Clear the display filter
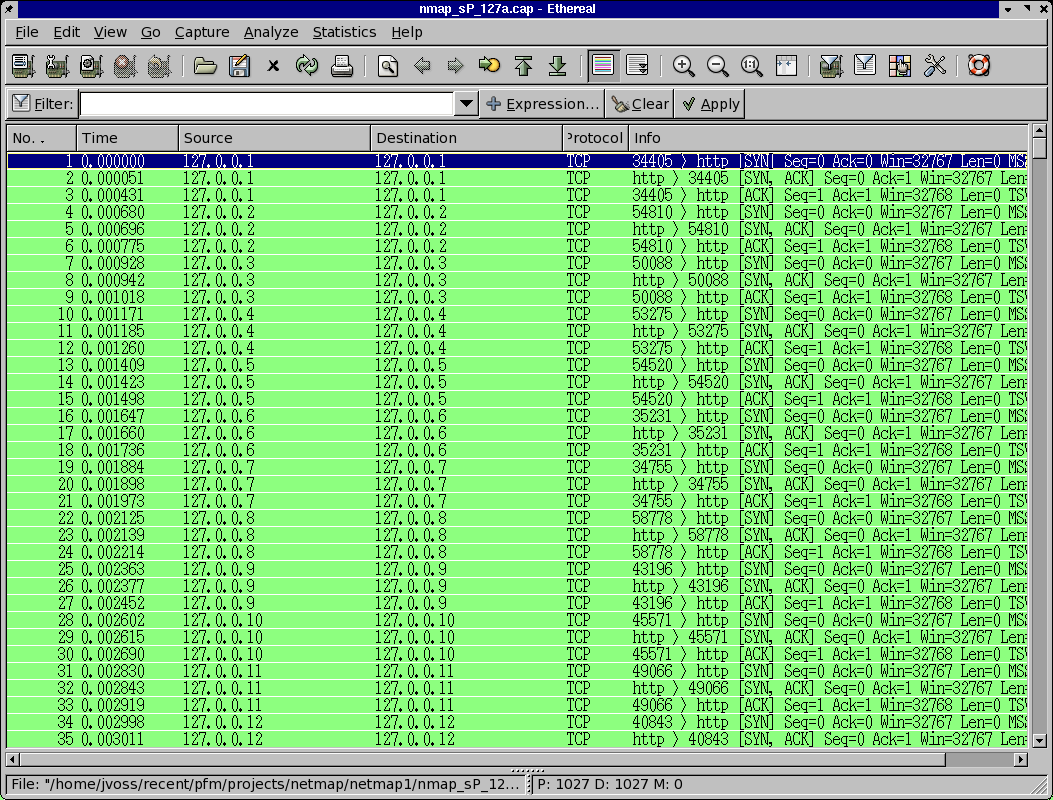The width and height of the screenshot is (1053, 800). click(x=640, y=103)
